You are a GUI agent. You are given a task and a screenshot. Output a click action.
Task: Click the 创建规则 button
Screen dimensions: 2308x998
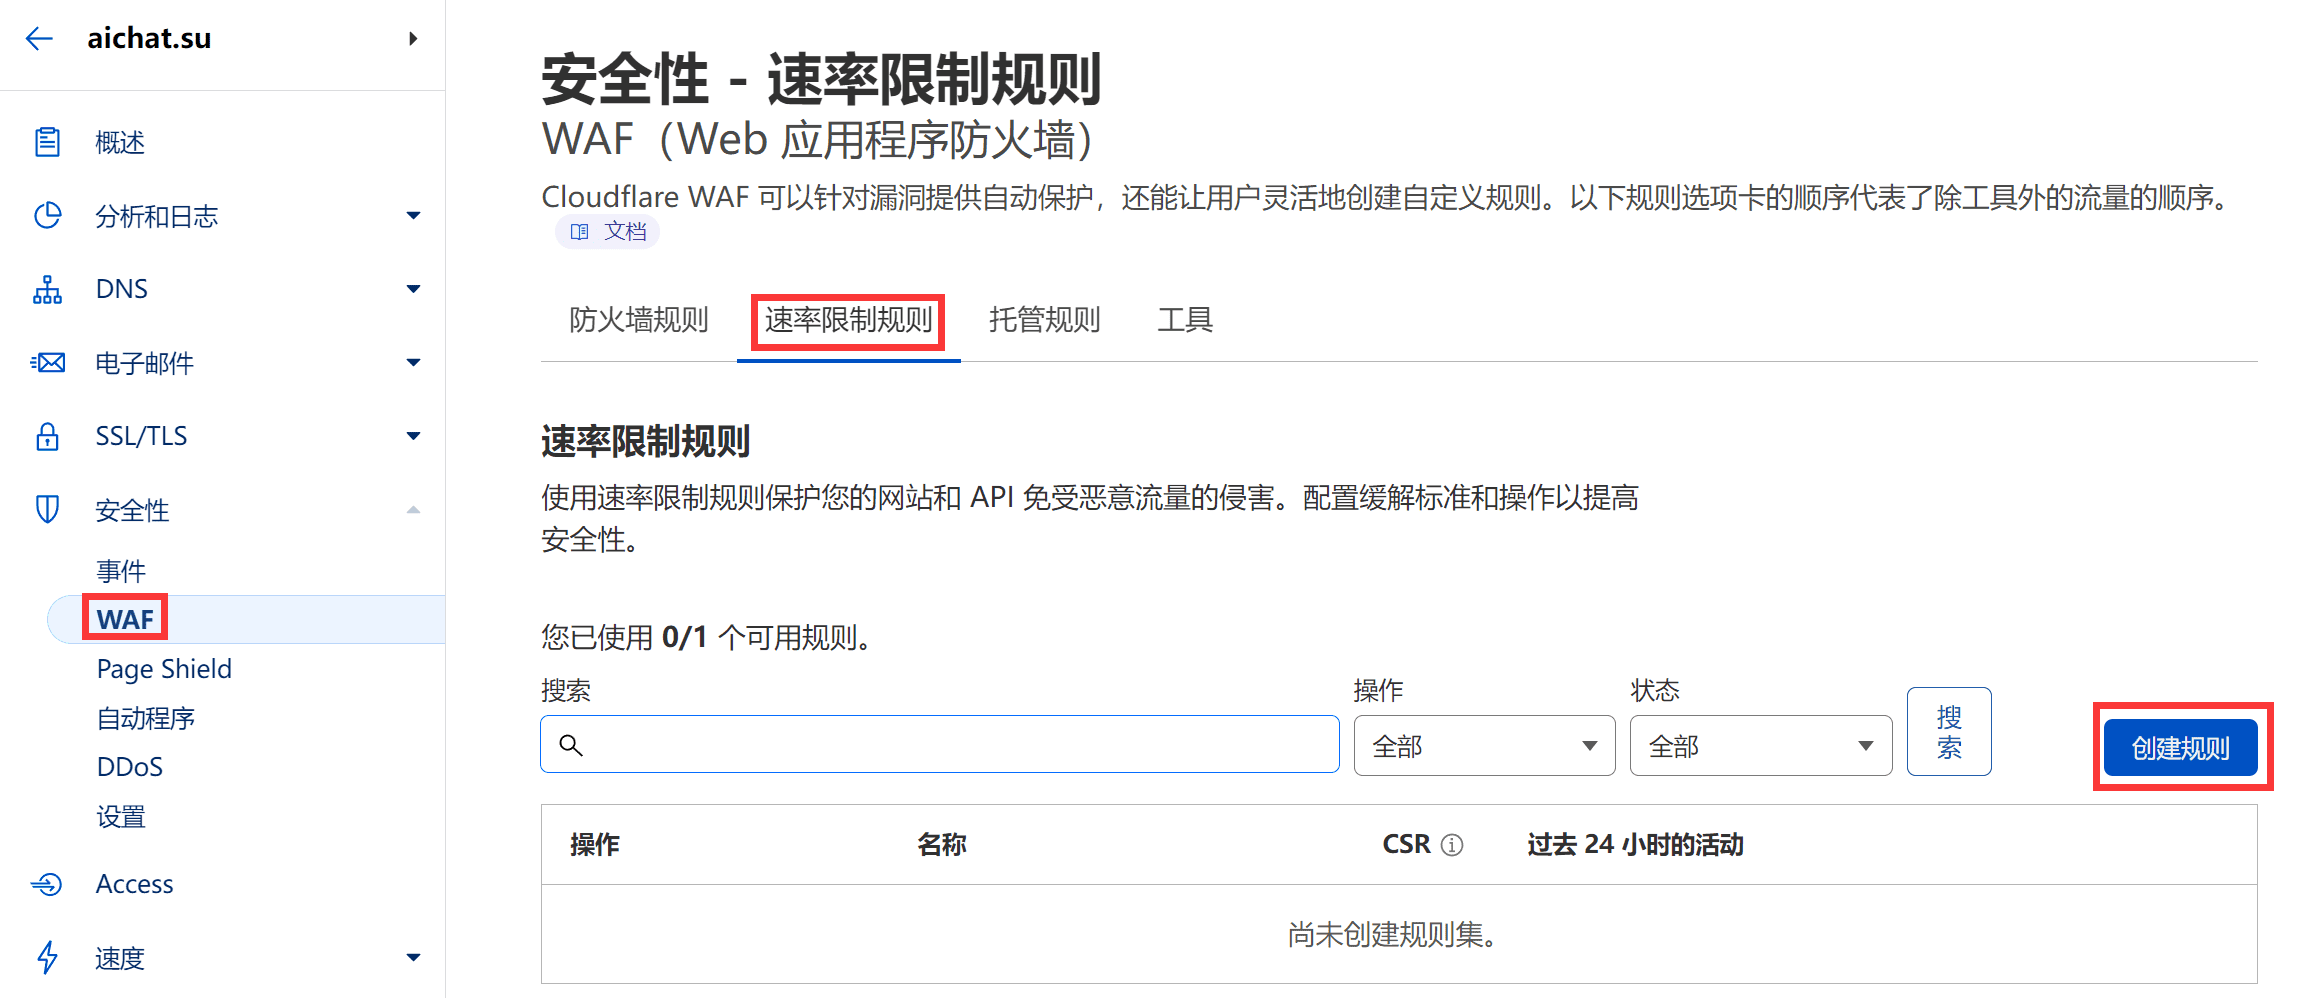pos(2181,748)
